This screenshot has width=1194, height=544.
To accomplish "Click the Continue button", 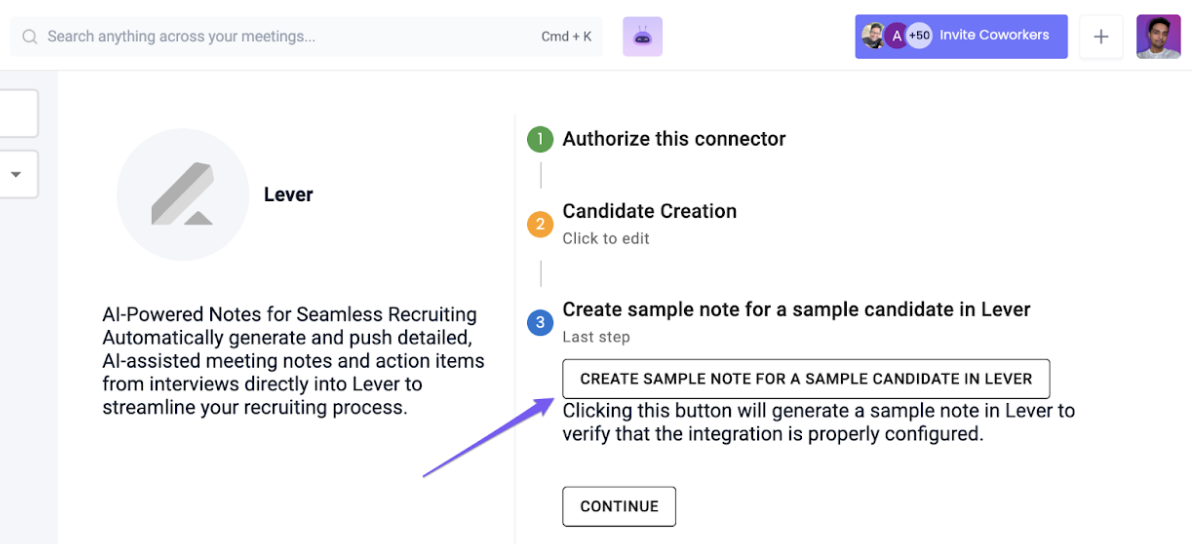I will (x=619, y=507).
